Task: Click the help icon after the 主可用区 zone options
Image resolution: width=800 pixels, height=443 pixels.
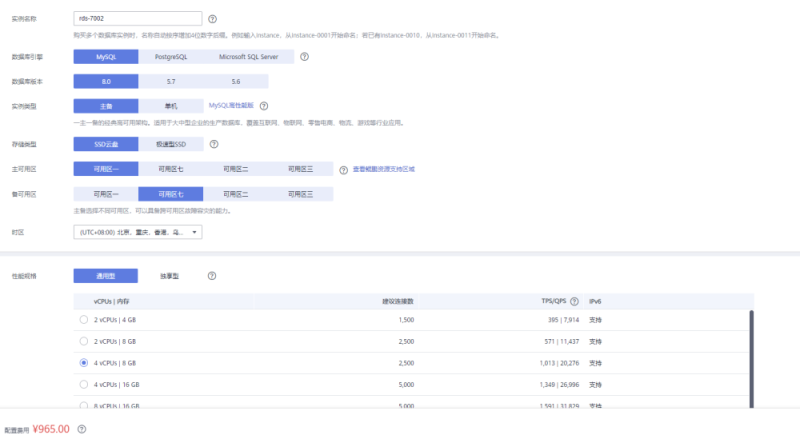Action: (x=343, y=169)
